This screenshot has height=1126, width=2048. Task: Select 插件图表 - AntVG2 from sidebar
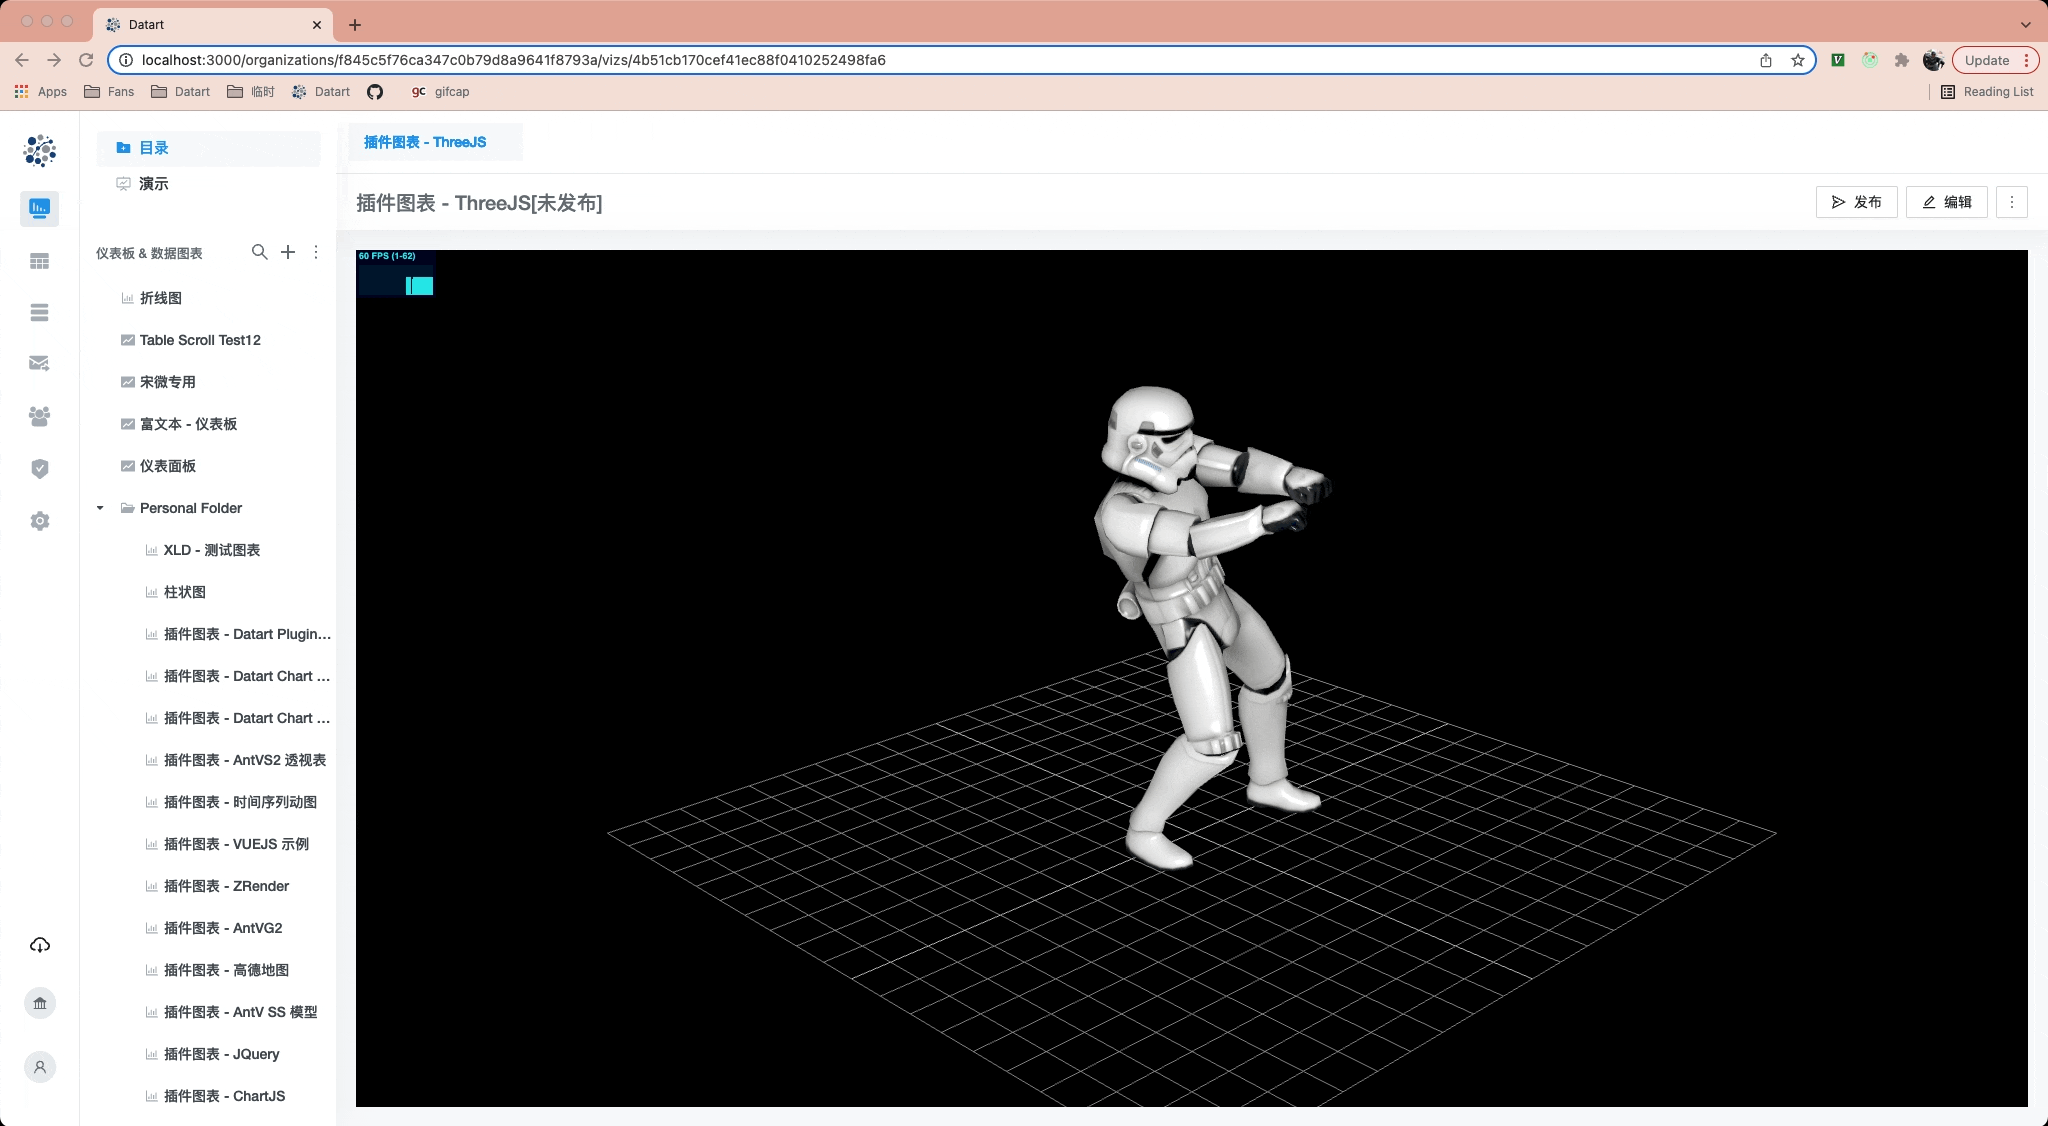click(223, 926)
